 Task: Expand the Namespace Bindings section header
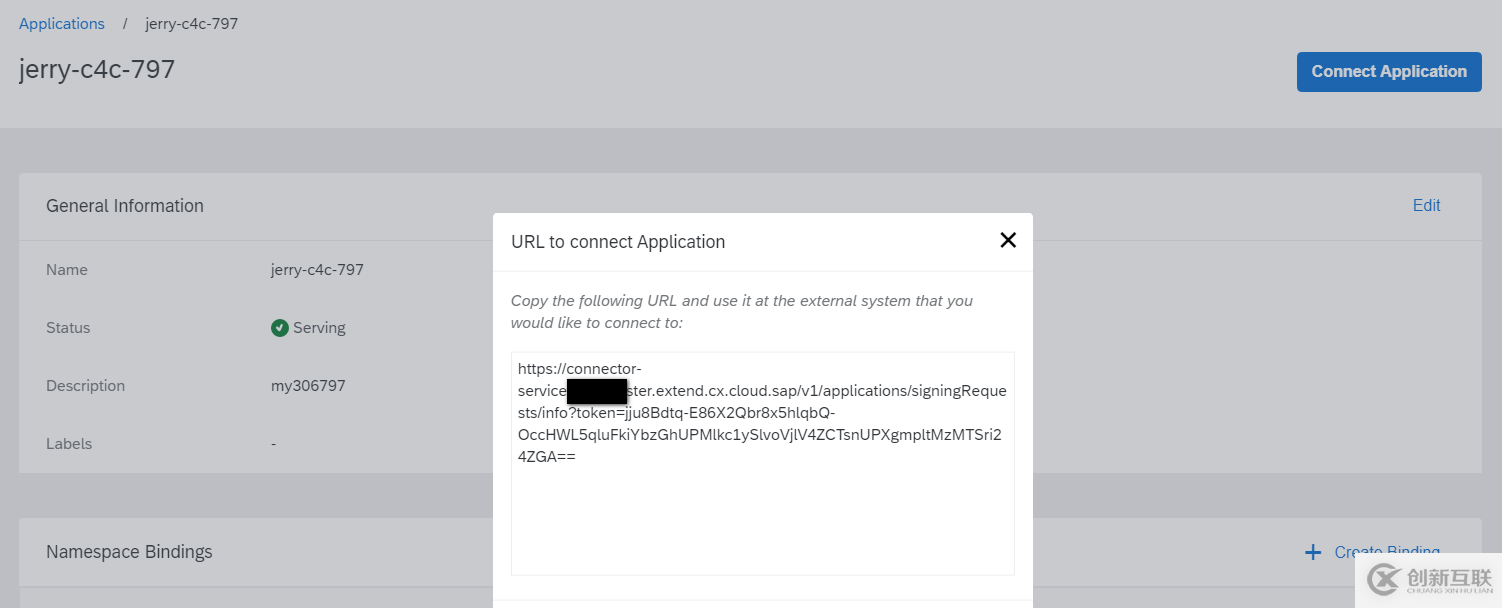(x=128, y=551)
